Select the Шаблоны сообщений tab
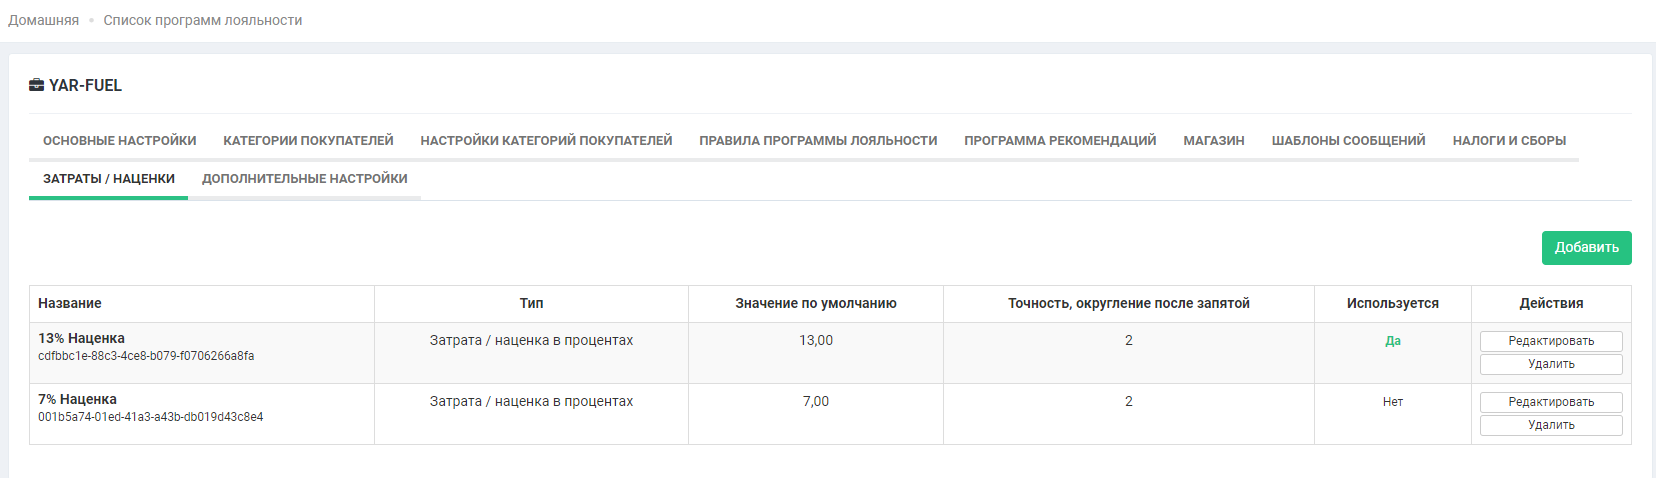The width and height of the screenshot is (1656, 478). [1348, 141]
